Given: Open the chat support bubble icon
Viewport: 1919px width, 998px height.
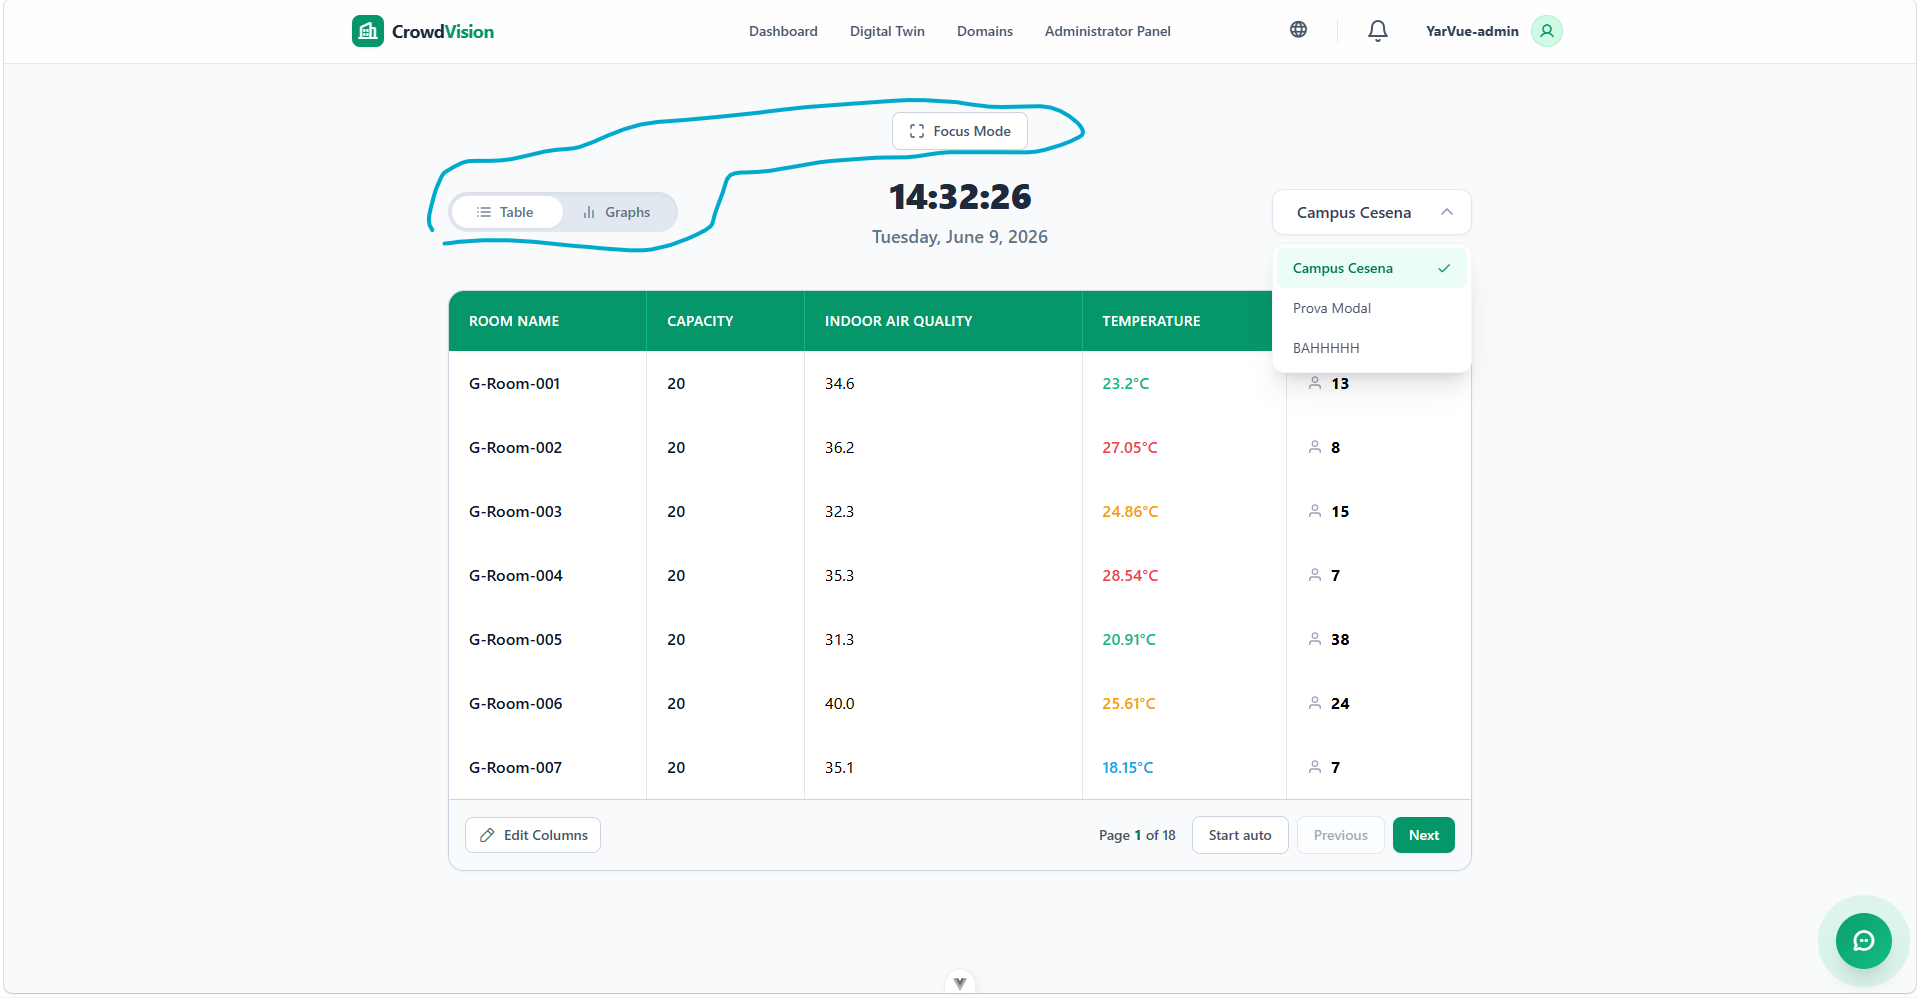Looking at the screenshot, I should click(1863, 940).
